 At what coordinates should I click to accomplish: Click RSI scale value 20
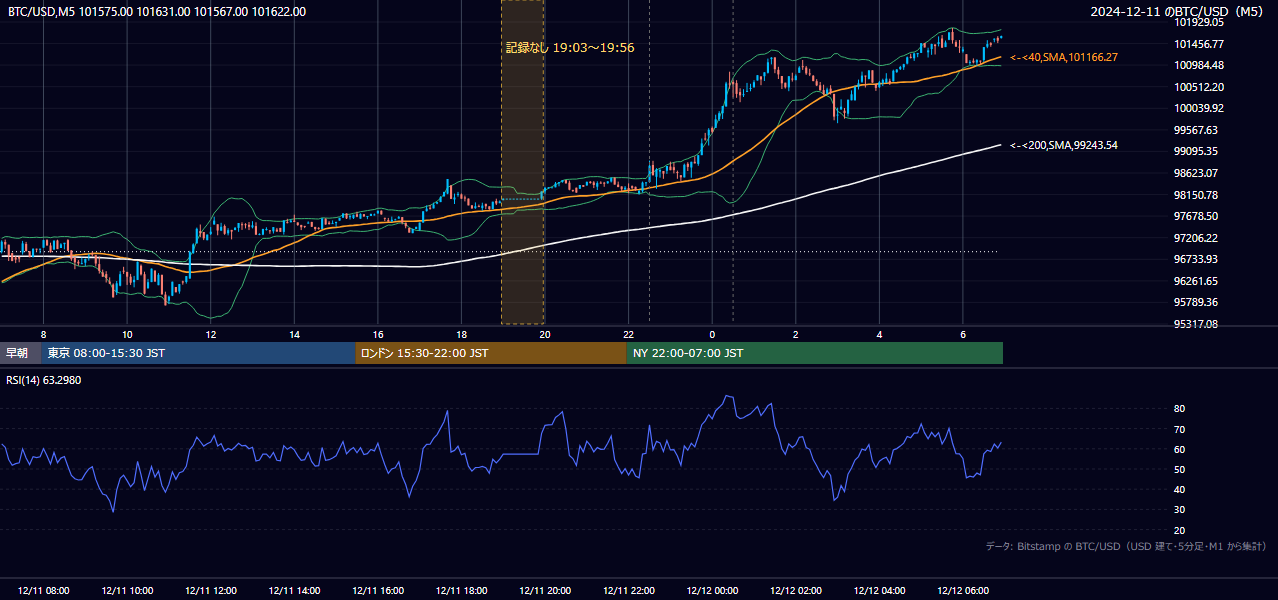(1179, 530)
